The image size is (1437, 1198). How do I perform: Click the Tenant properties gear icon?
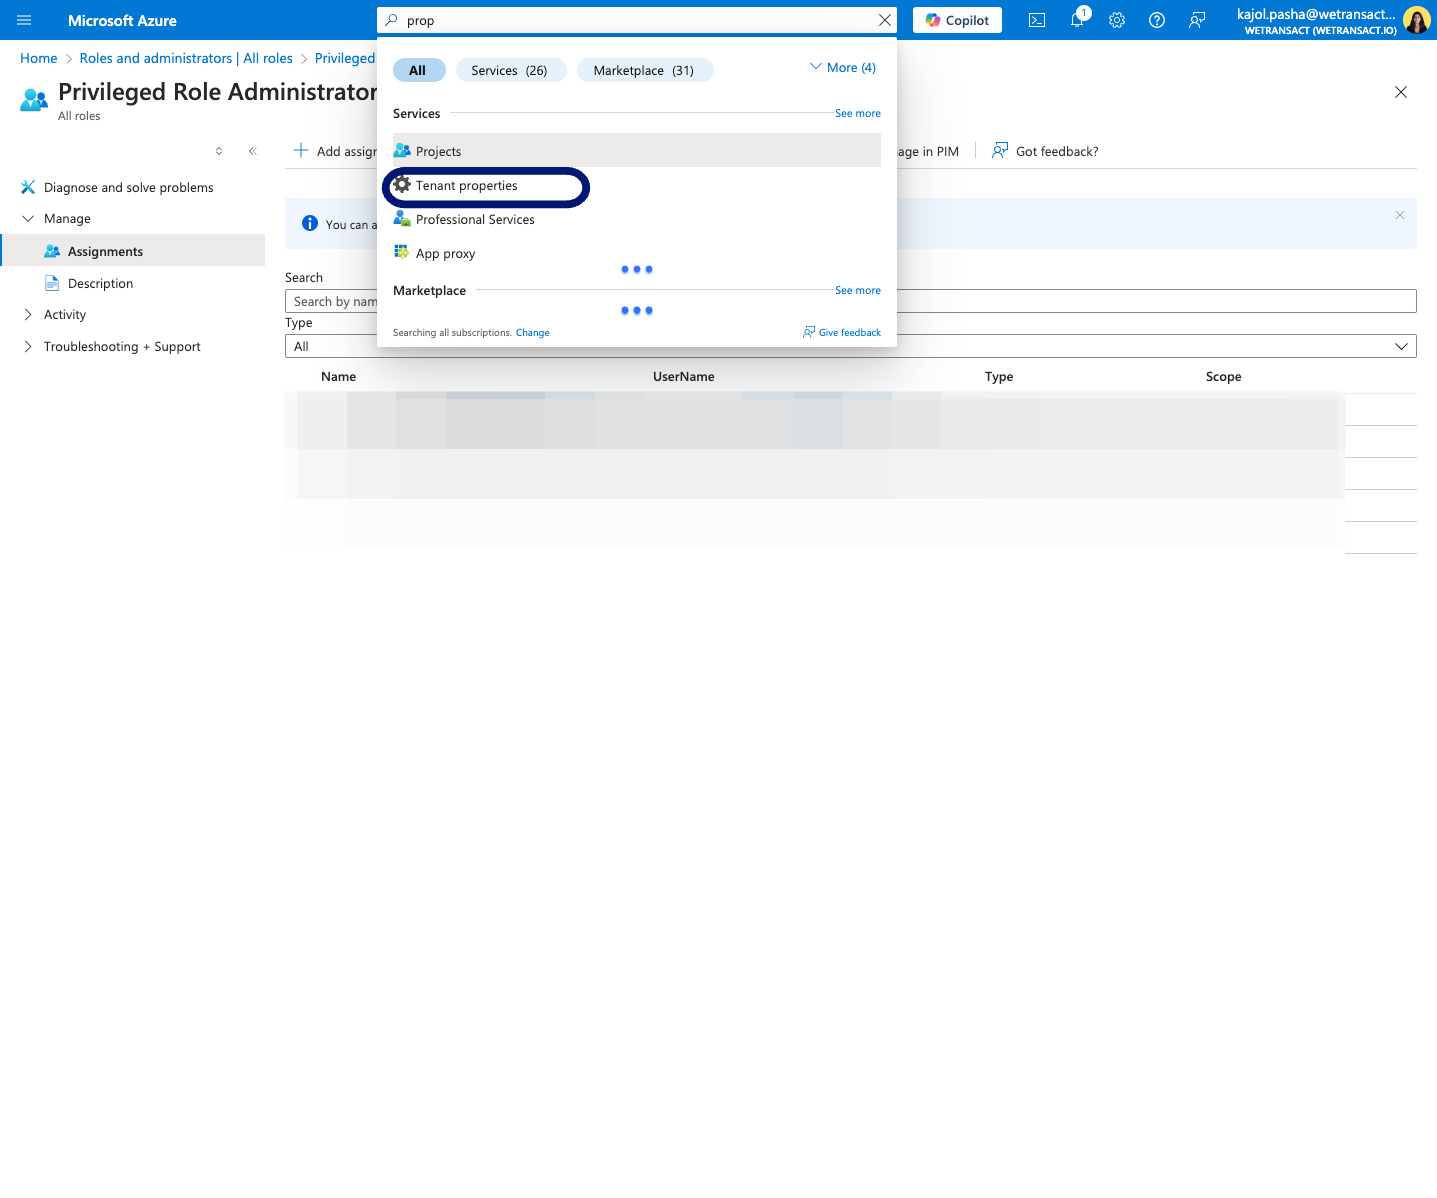[x=402, y=185]
